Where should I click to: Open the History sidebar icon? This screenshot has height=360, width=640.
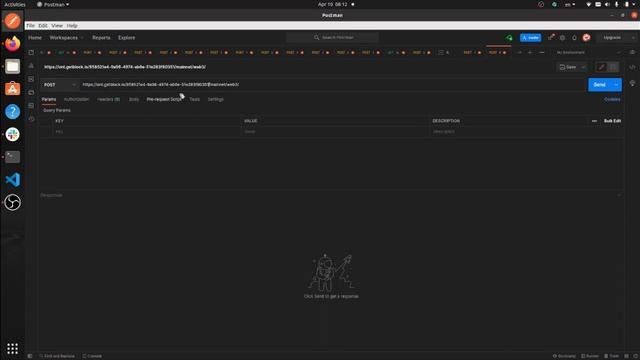pyautogui.click(x=31, y=119)
